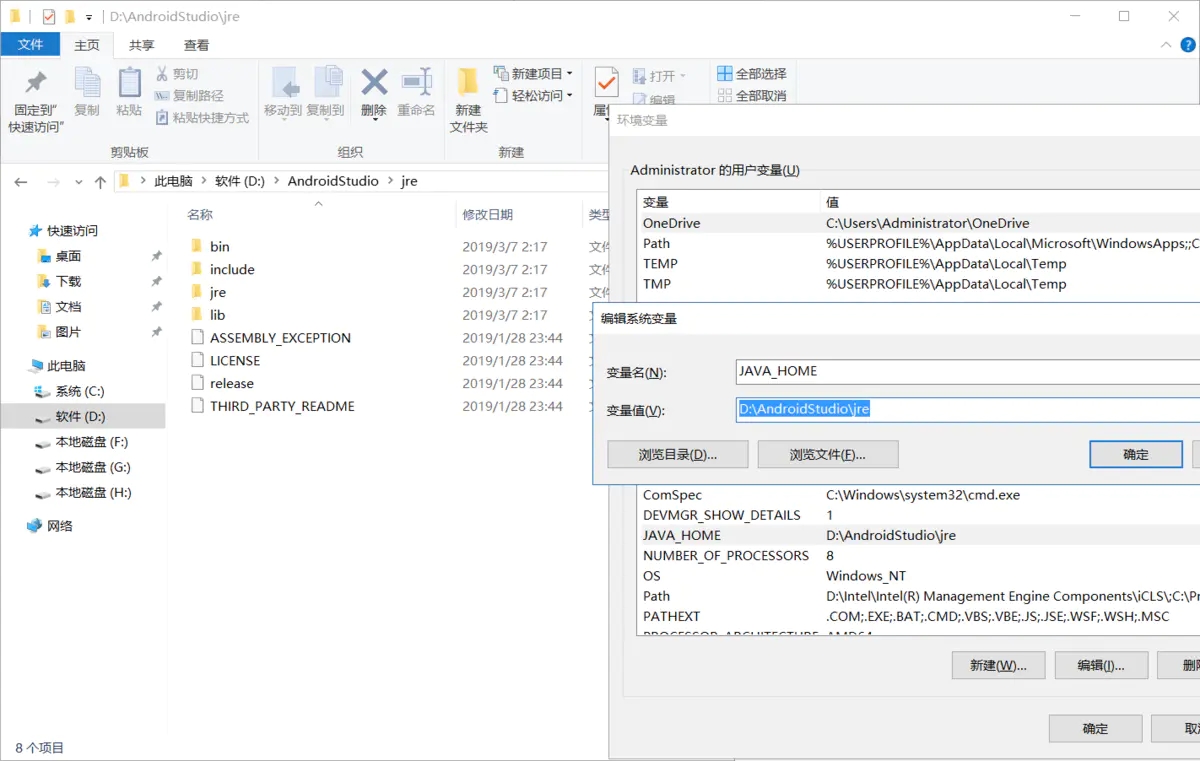Open the include folder
The height and width of the screenshot is (761, 1200).
[x=232, y=269]
